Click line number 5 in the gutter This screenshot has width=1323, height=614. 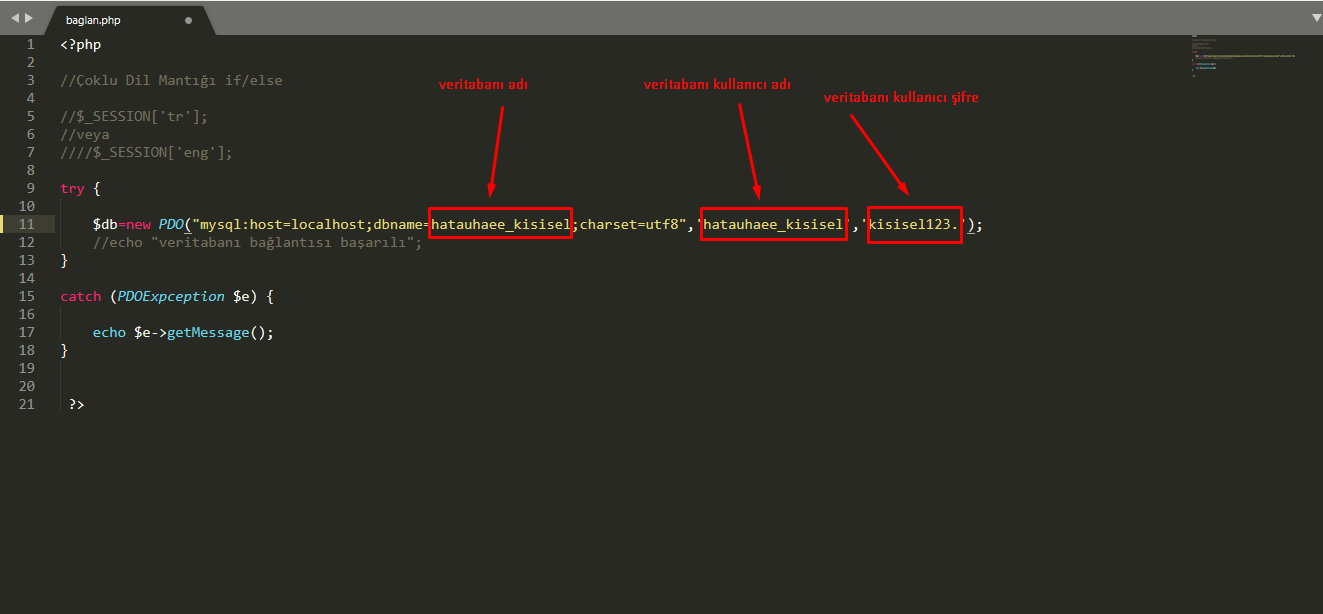[x=30, y=116]
